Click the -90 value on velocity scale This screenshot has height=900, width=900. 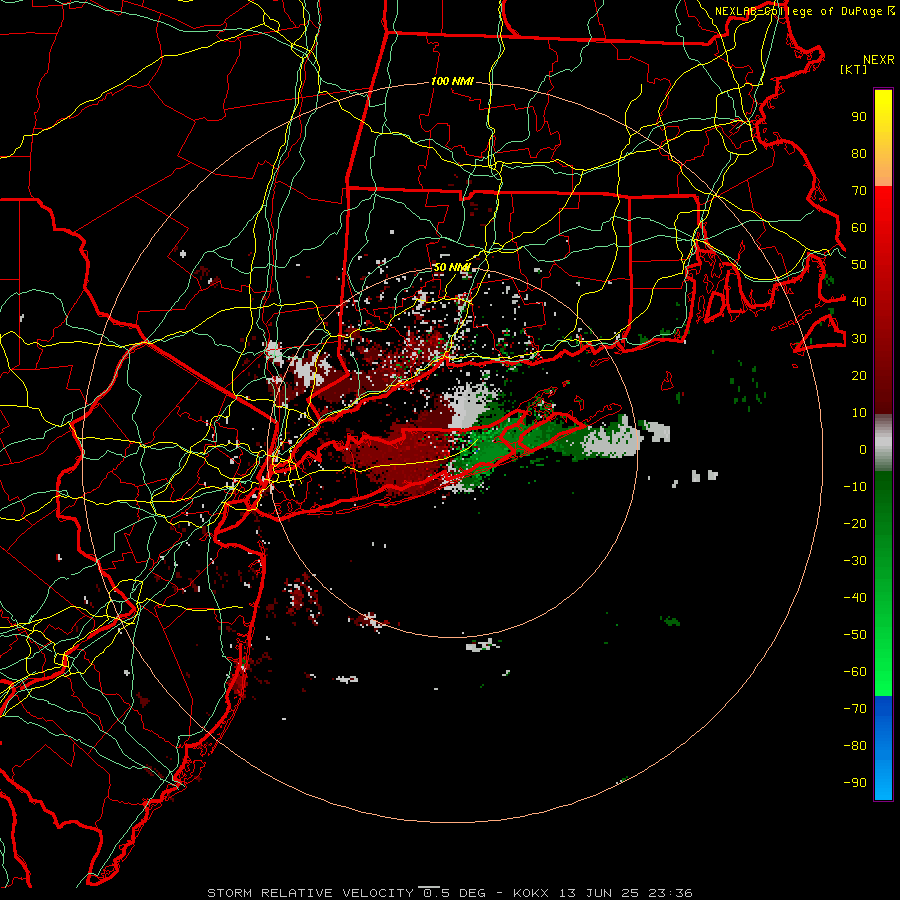click(x=855, y=782)
